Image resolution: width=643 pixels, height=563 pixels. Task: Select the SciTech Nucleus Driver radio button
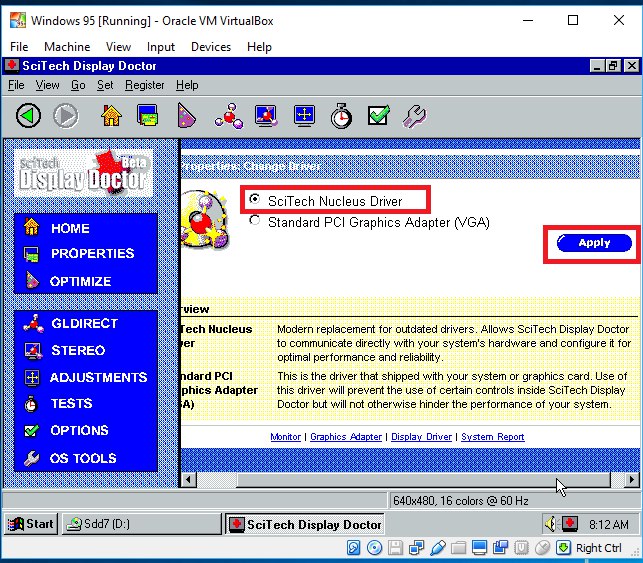coord(255,199)
